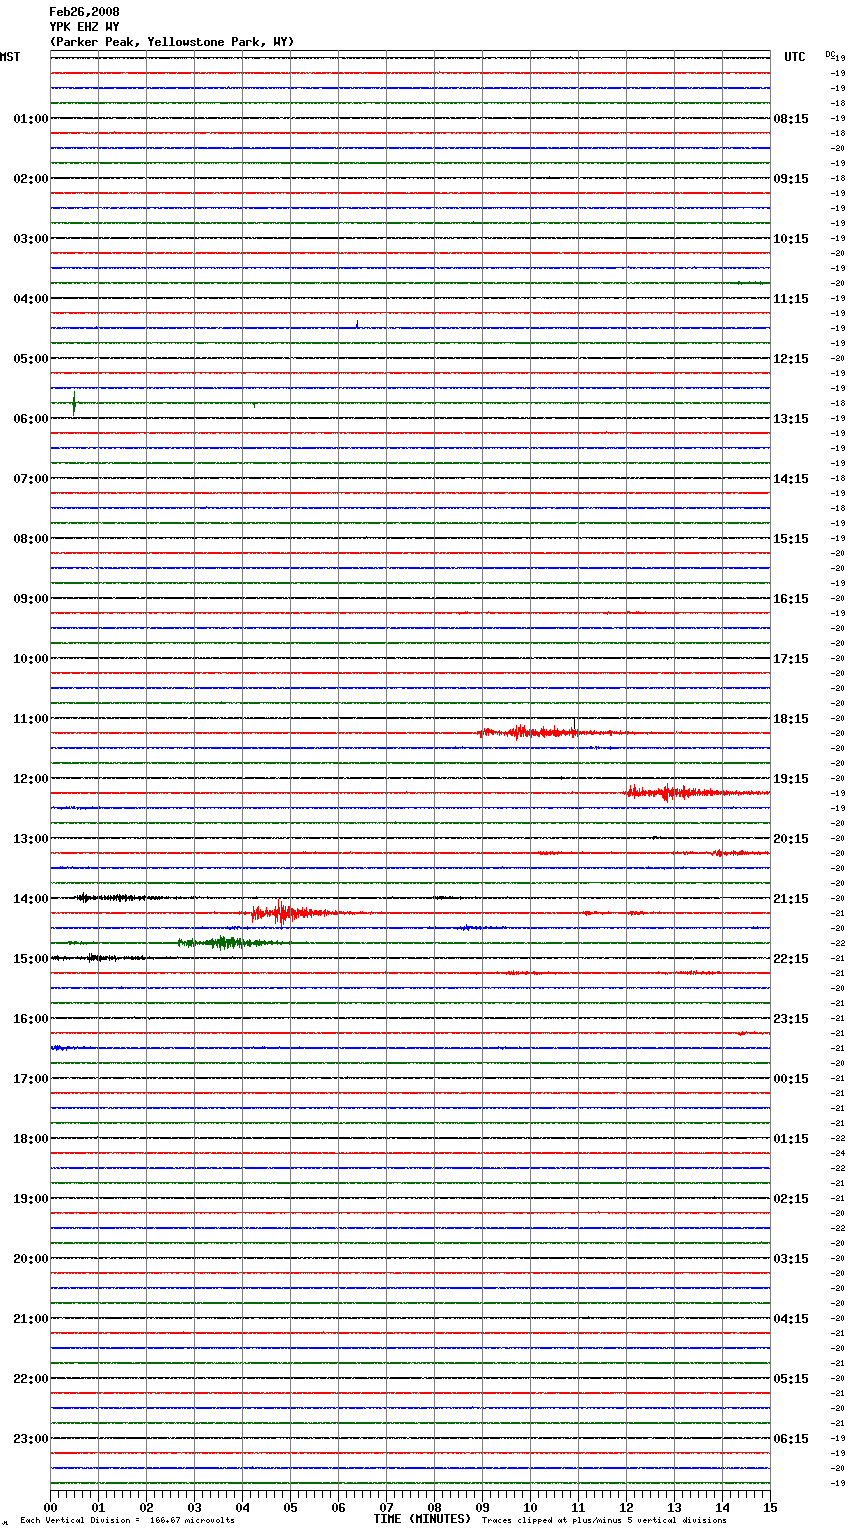This screenshot has width=850, height=1534.
Task: Click the '15' minute axis tick label
Action: 770,1507
